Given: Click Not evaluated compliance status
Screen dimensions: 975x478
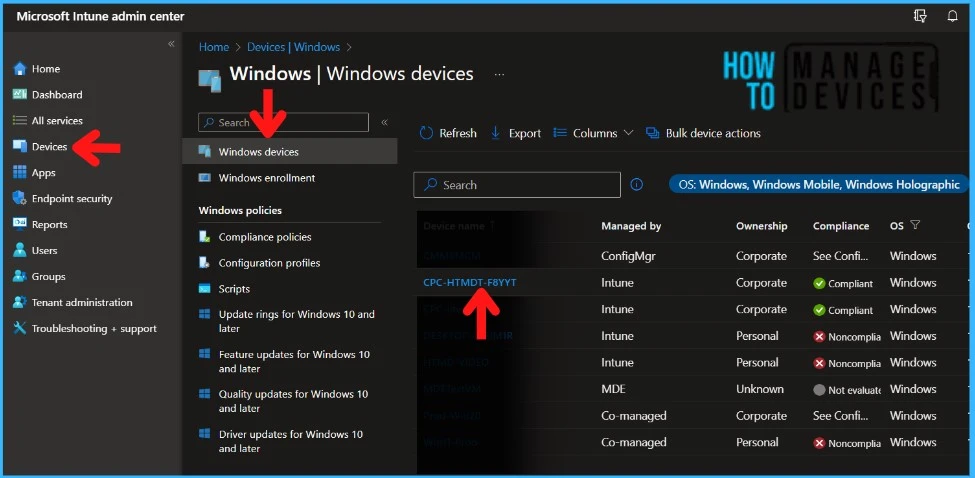Looking at the screenshot, I should (847, 390).
